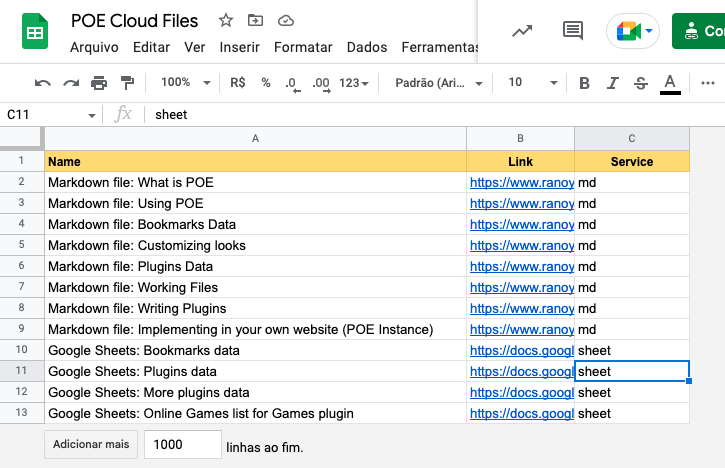Start a Google Meet call
The height and width of the screenshot is (468, 725).
coord(633,31)
